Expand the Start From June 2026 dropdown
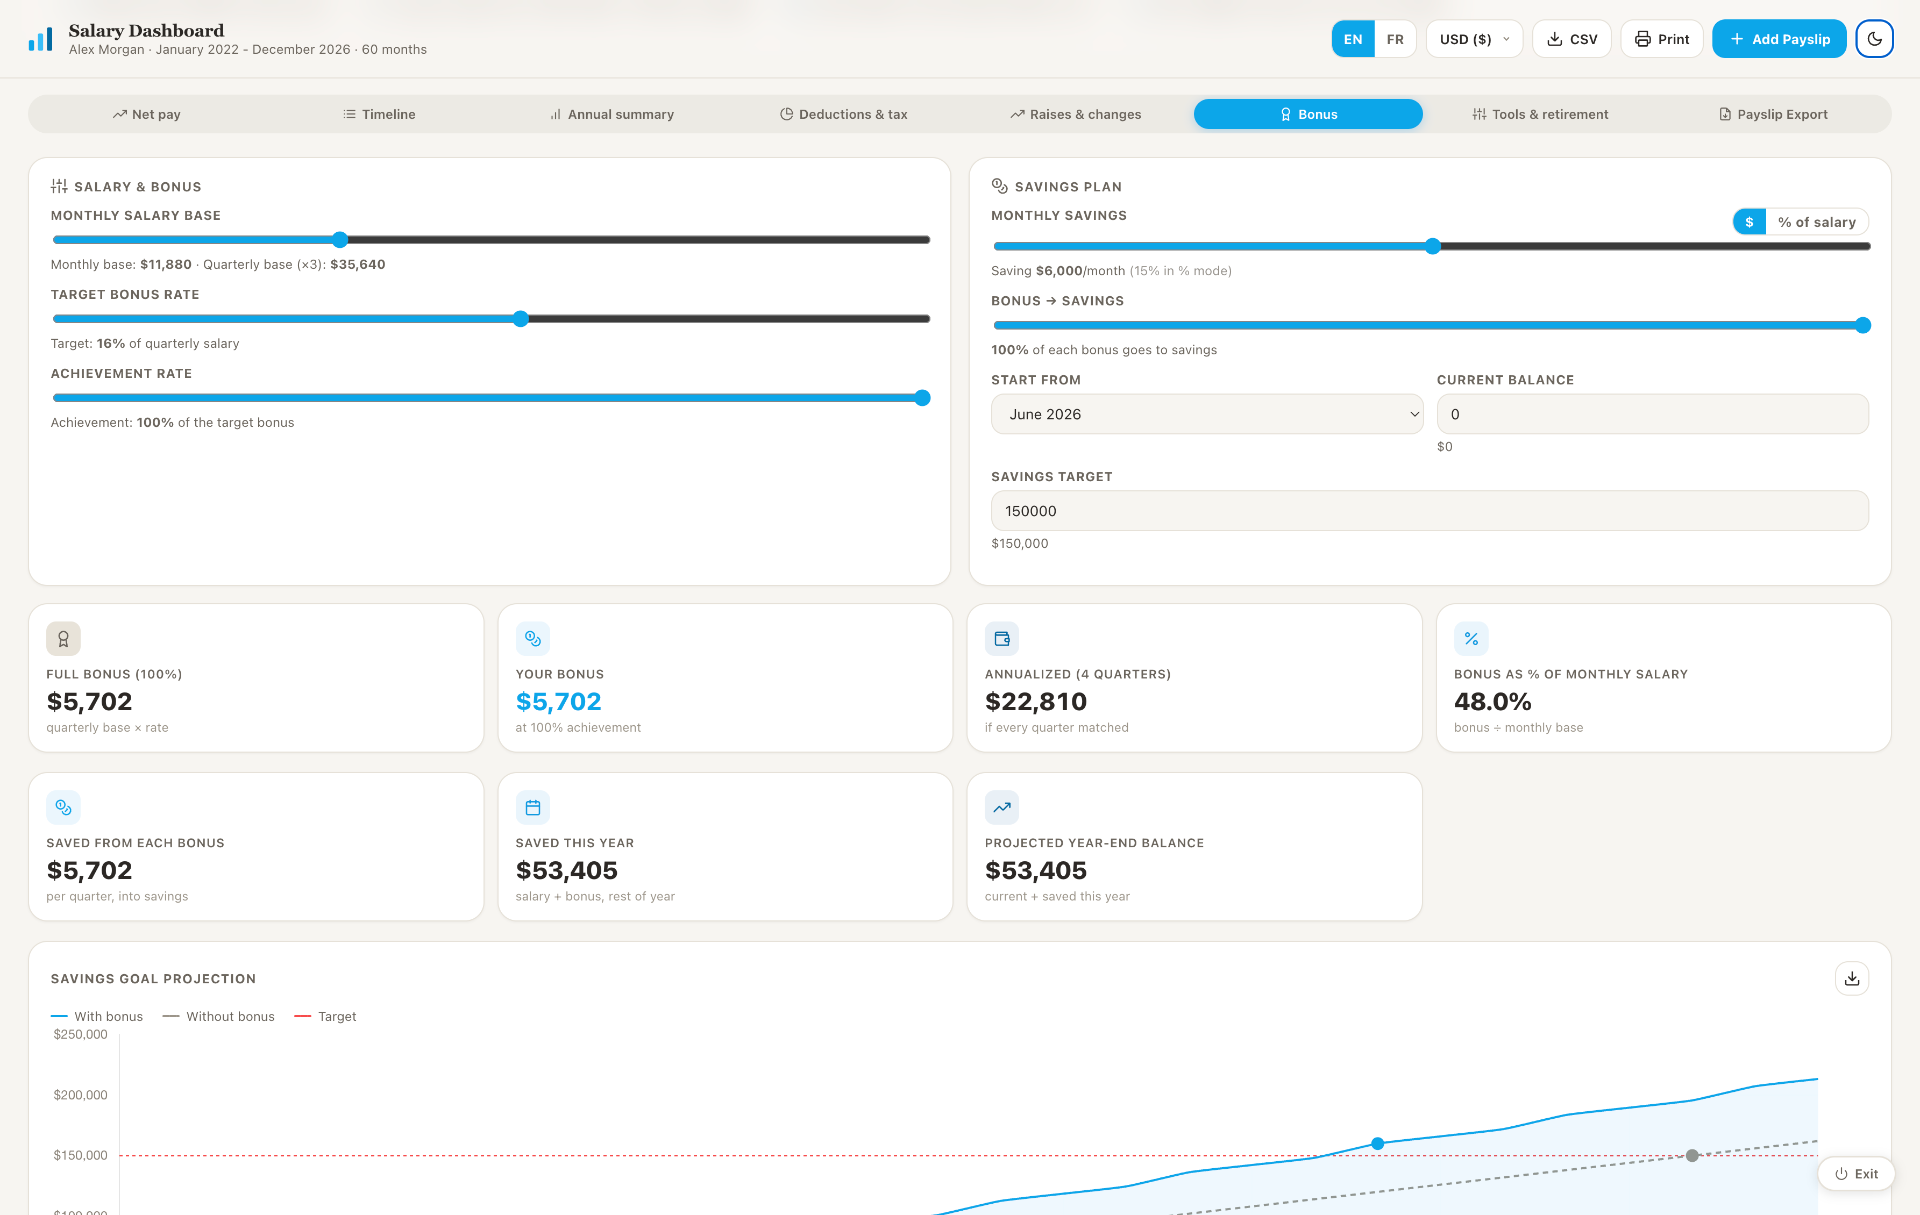The width and height of the screenshot is (1920, 1215). tap(1207, 414)
